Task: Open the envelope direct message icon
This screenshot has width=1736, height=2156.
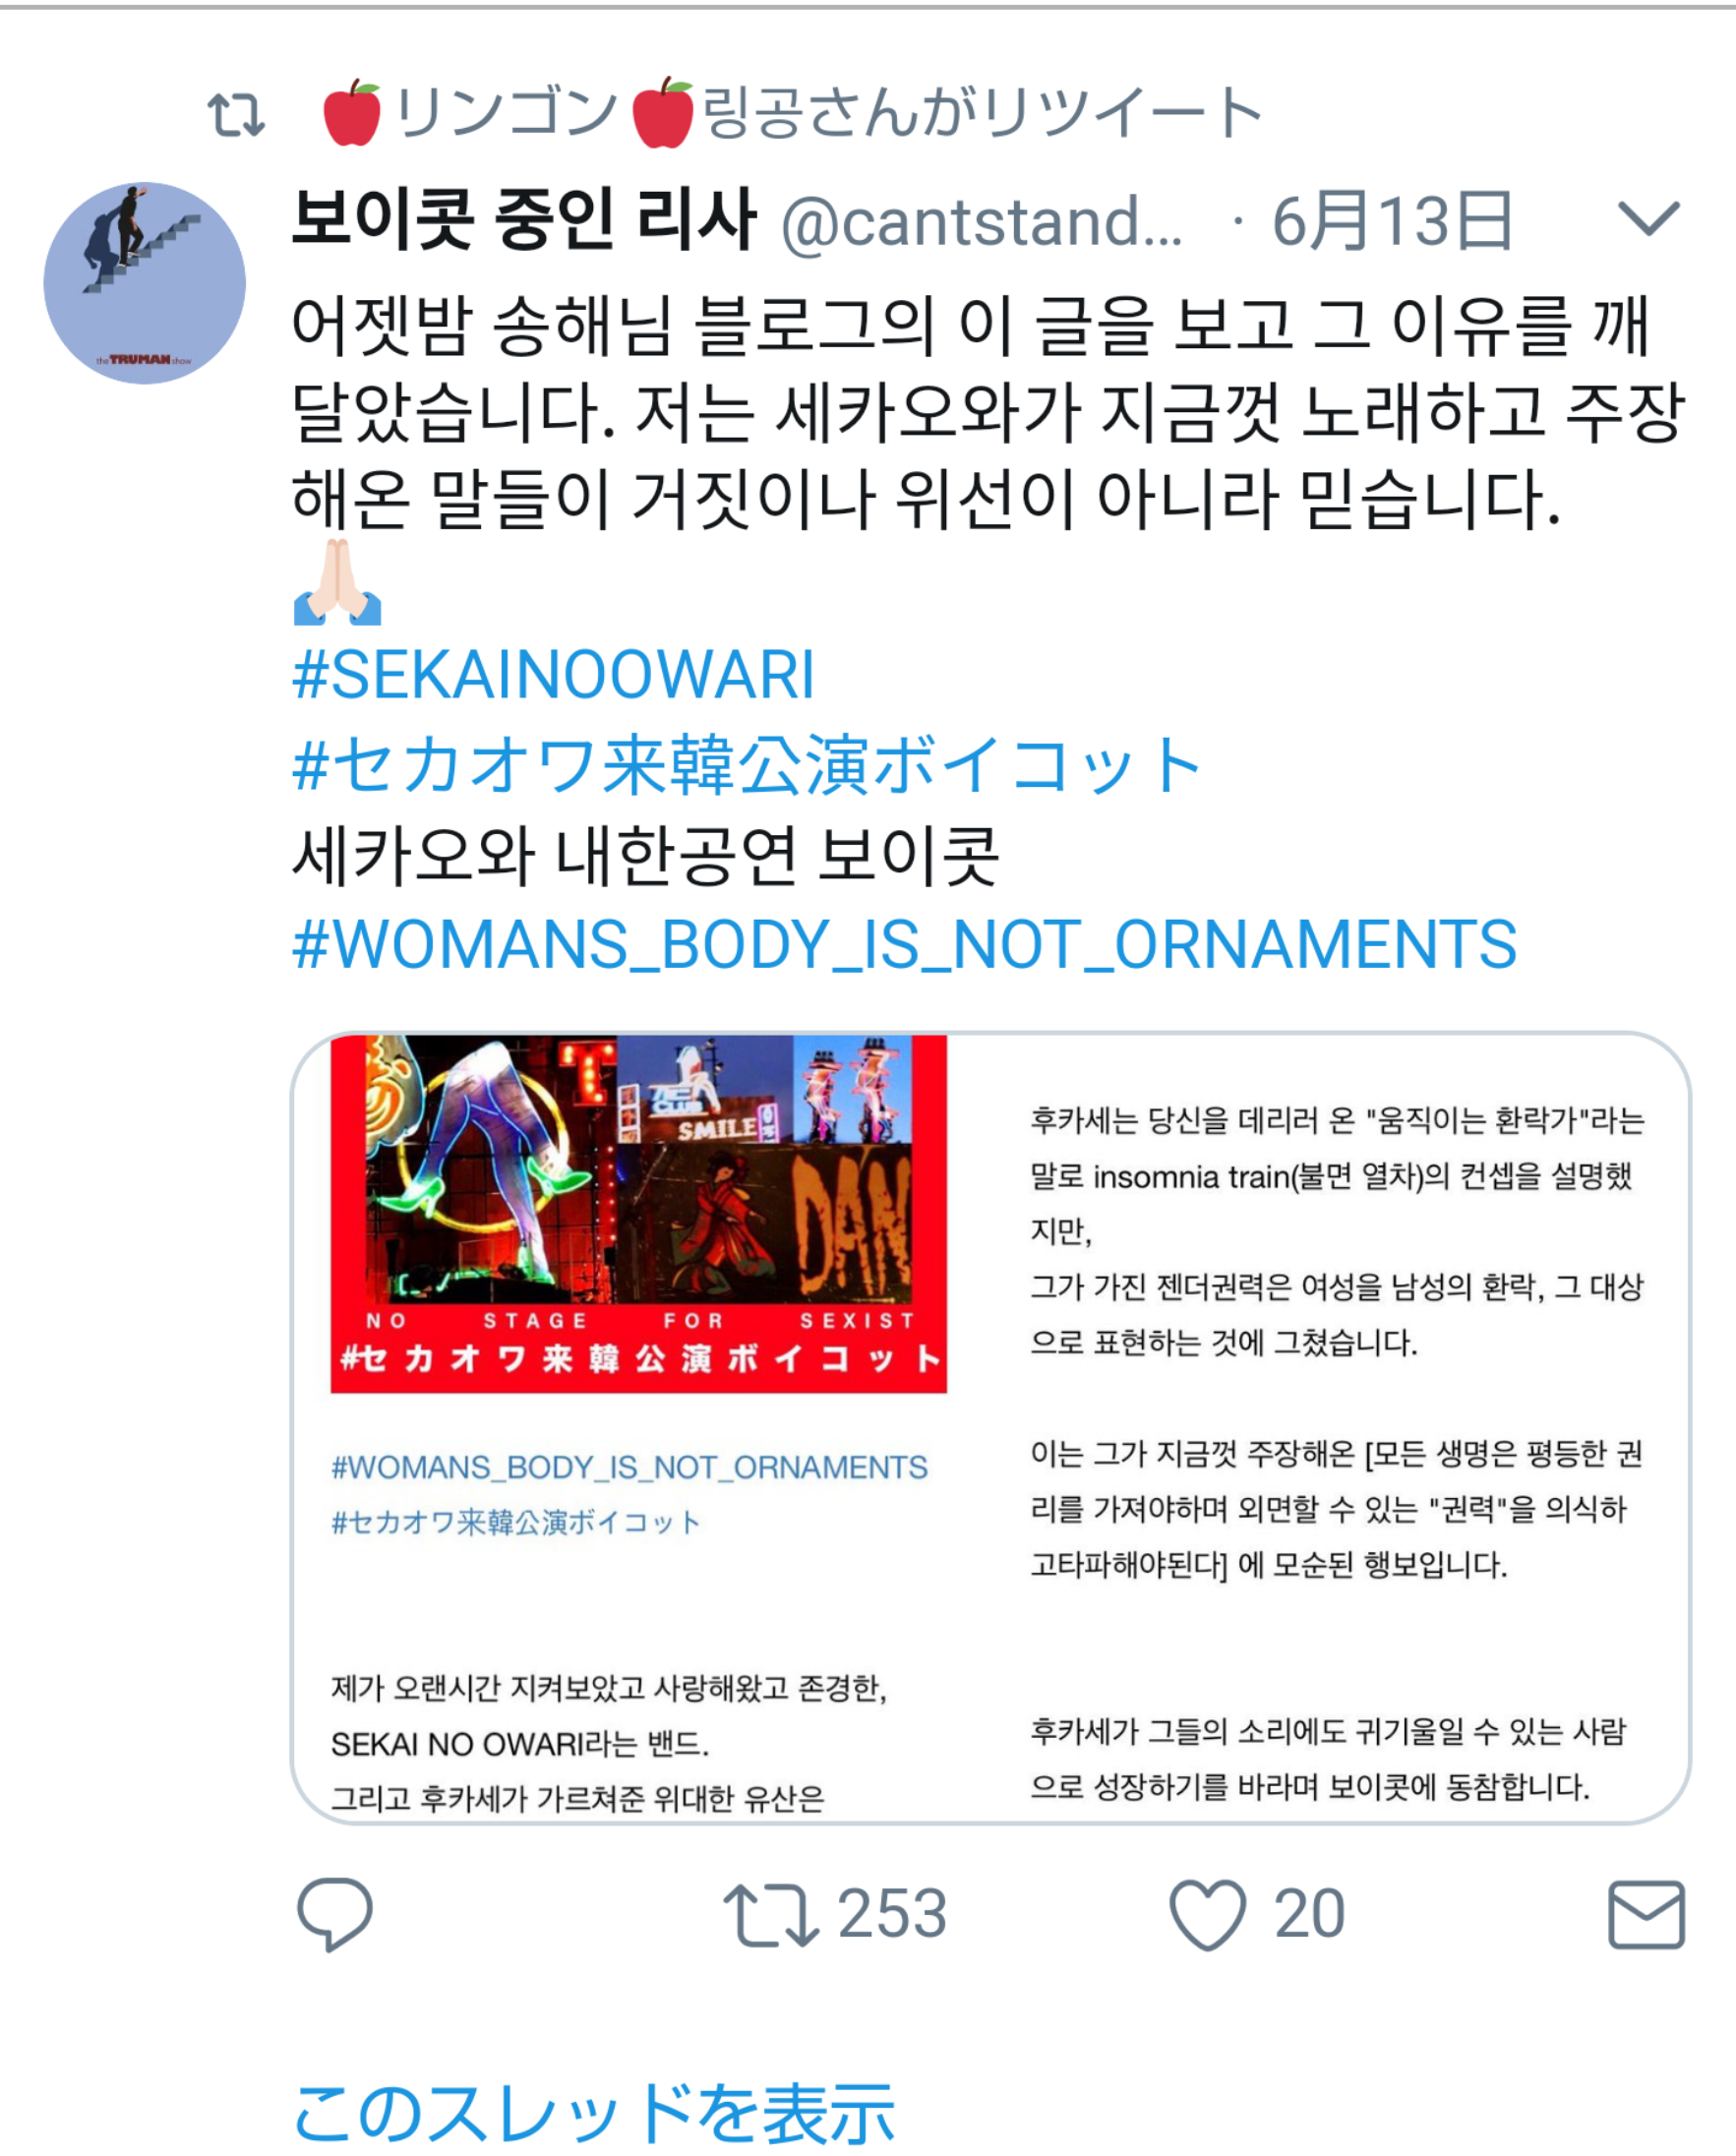Action: pos(1646,1915)
